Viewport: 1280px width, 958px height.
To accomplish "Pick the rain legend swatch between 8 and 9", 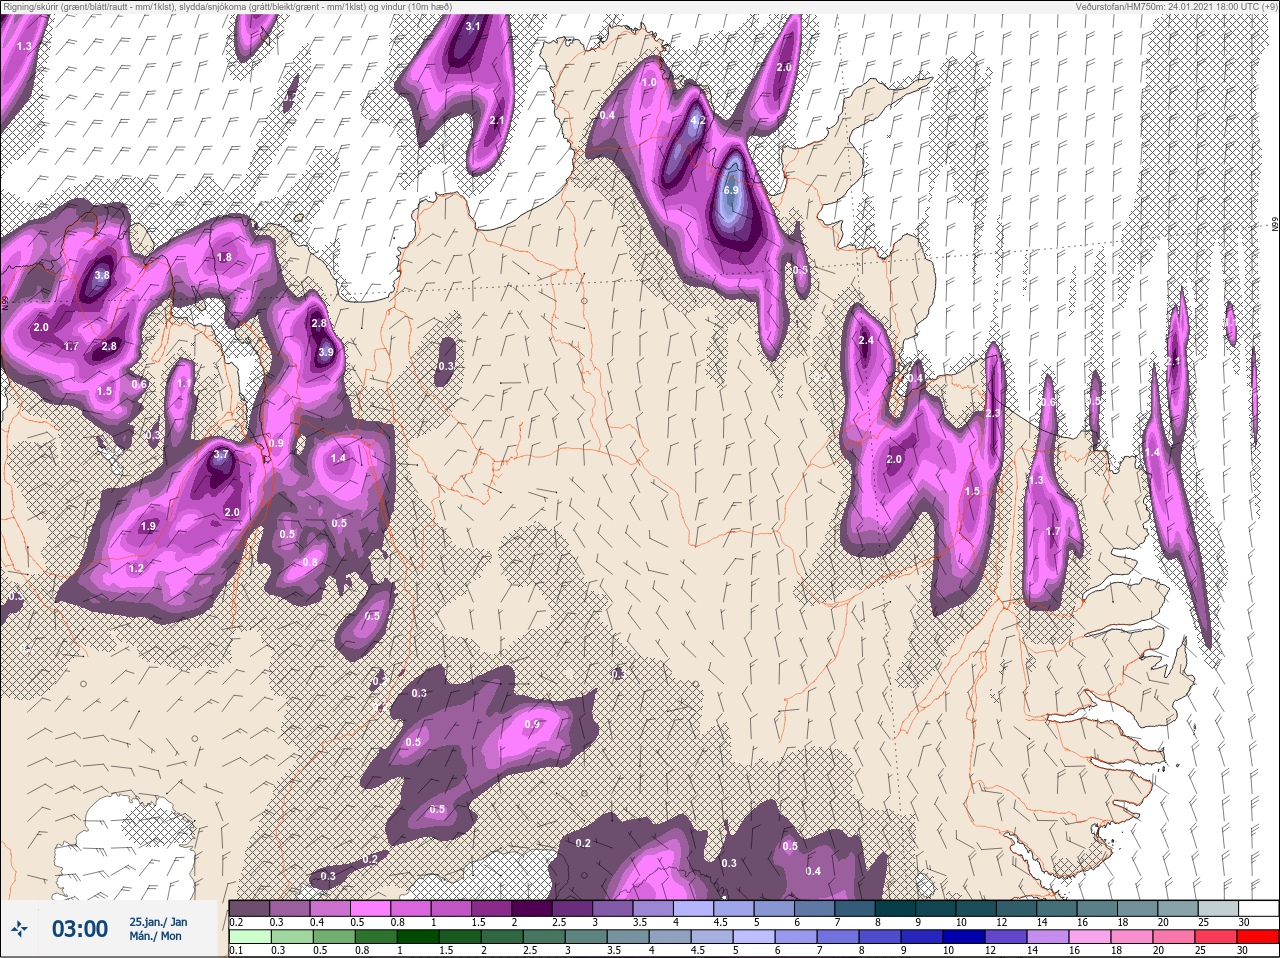I will tap(881, 937).
